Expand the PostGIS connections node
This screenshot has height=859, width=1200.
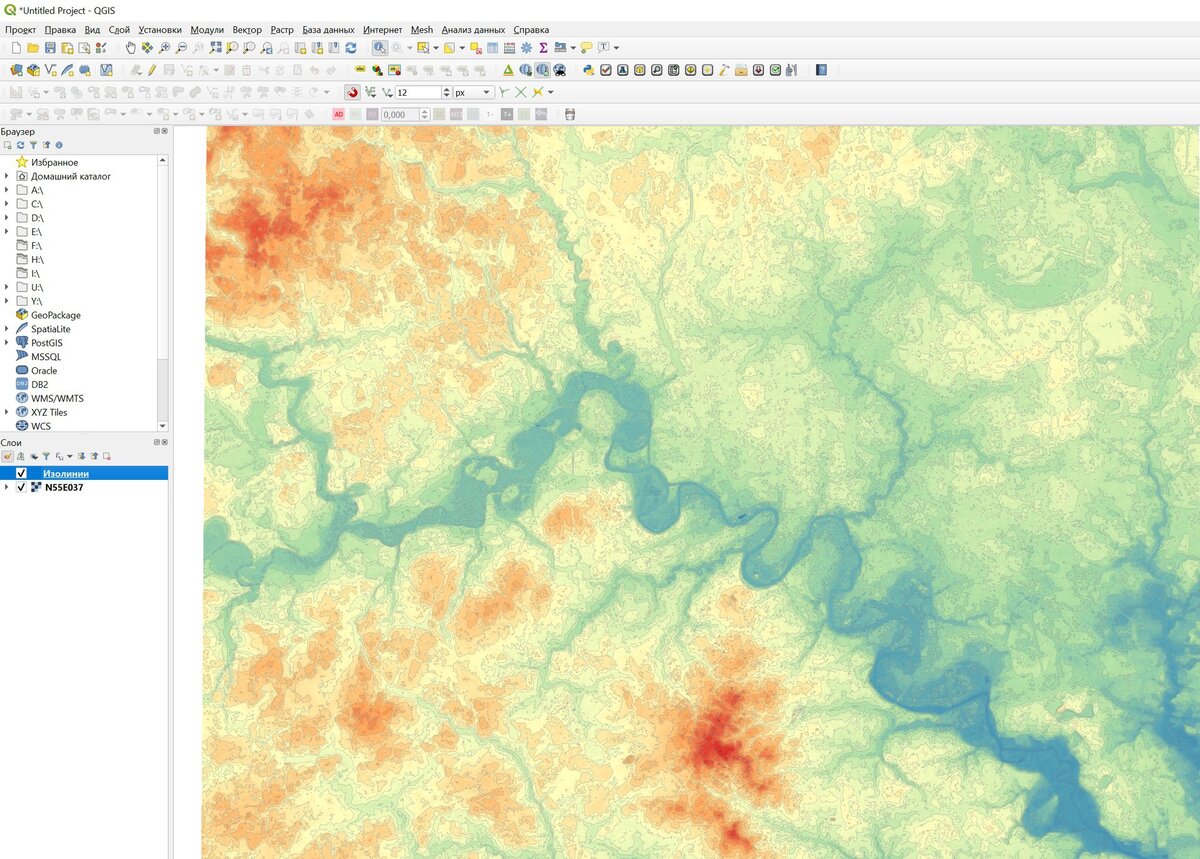(x=7, y=342)
